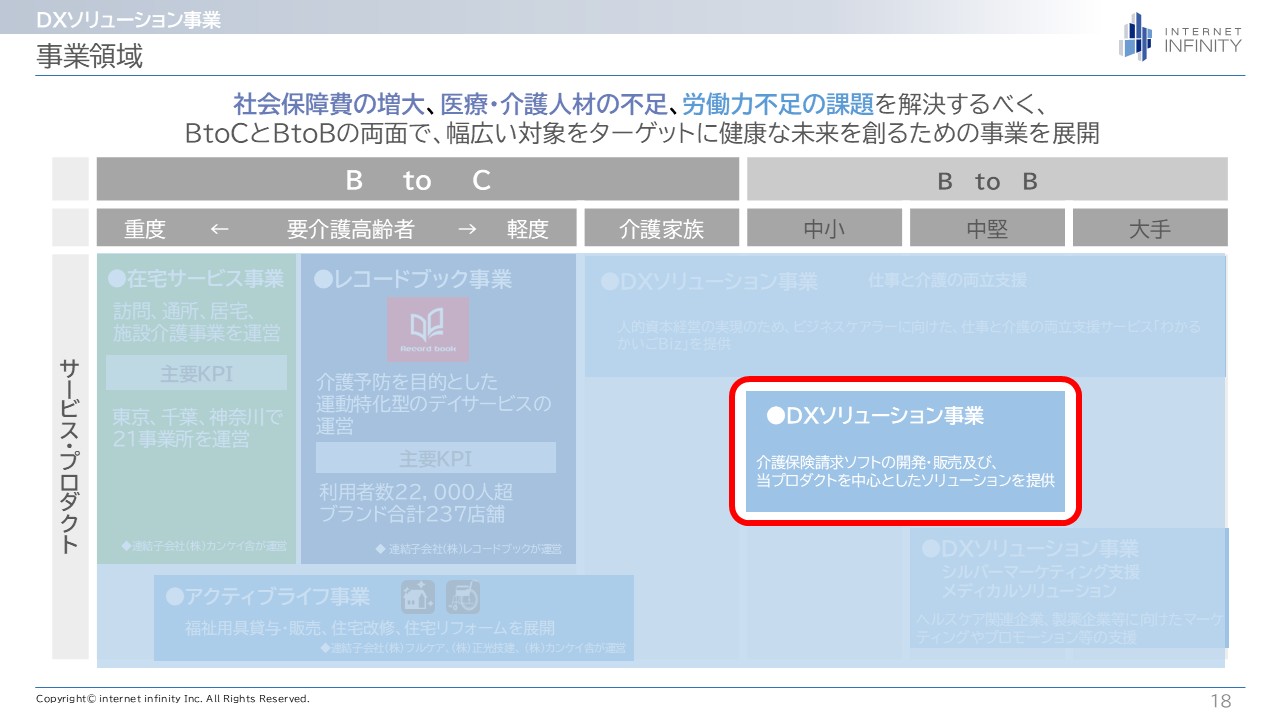Click the page number 18
Viewport: 1280px width, 720px height.
1221,701
